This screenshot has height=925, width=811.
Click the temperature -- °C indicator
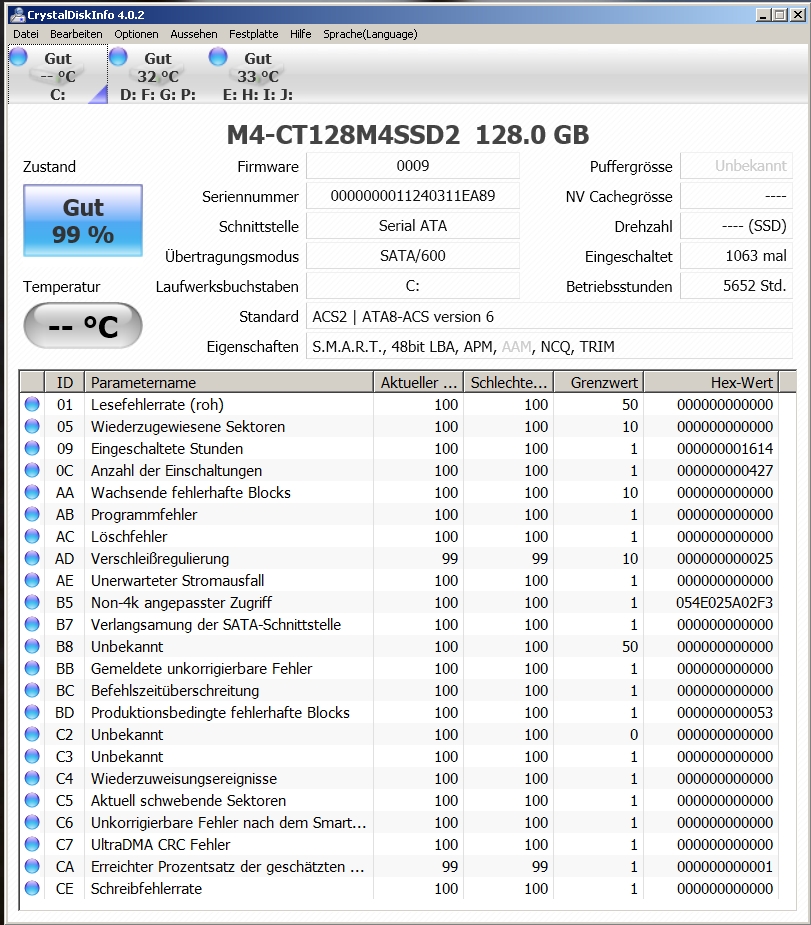click(x=83, y=326)
